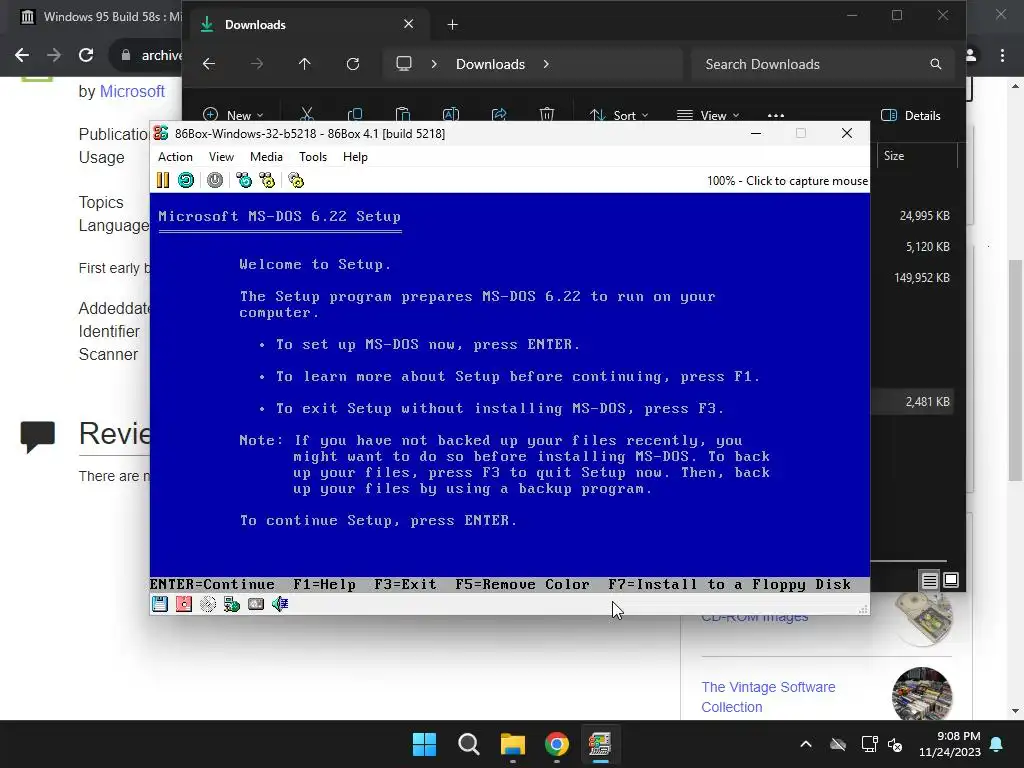Click the Paste icon in File Explorer
1024x768 pixels.
pyautogui.click(x=403, y=115)
